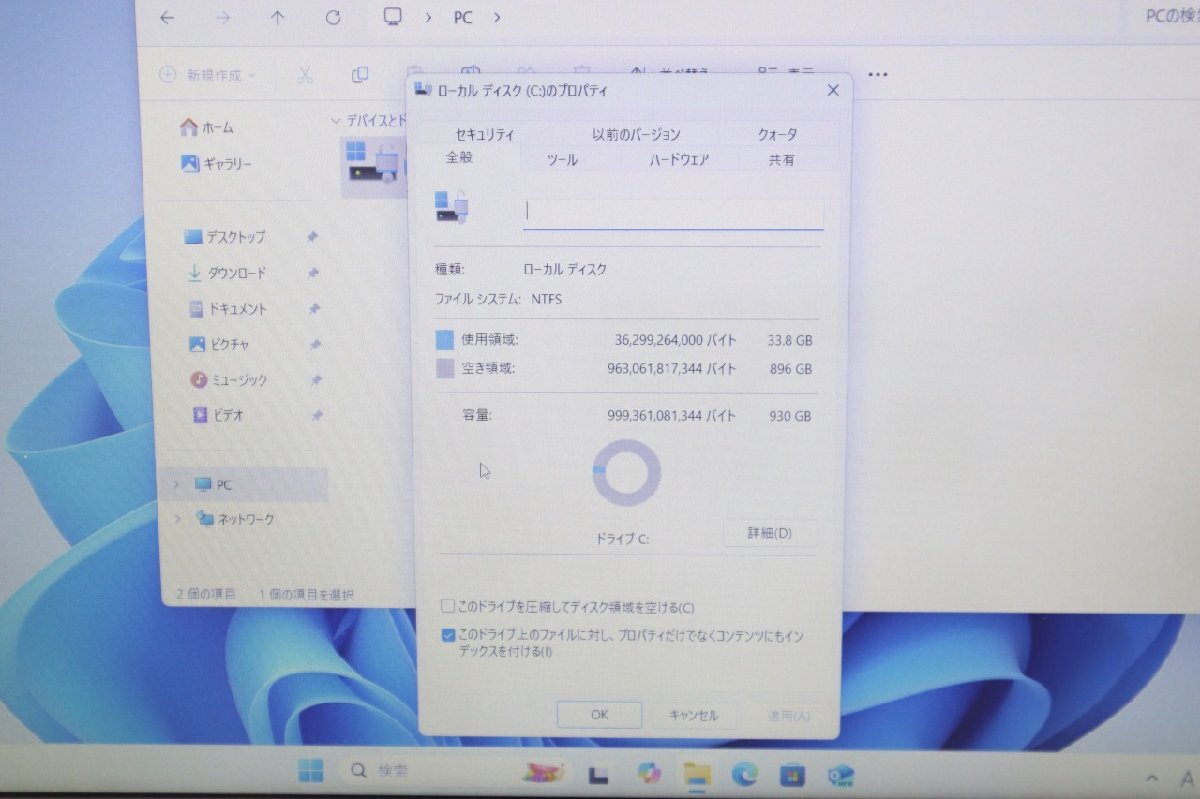
Task: Click OK in the properties dialog
Action: [x=599, y=715]
